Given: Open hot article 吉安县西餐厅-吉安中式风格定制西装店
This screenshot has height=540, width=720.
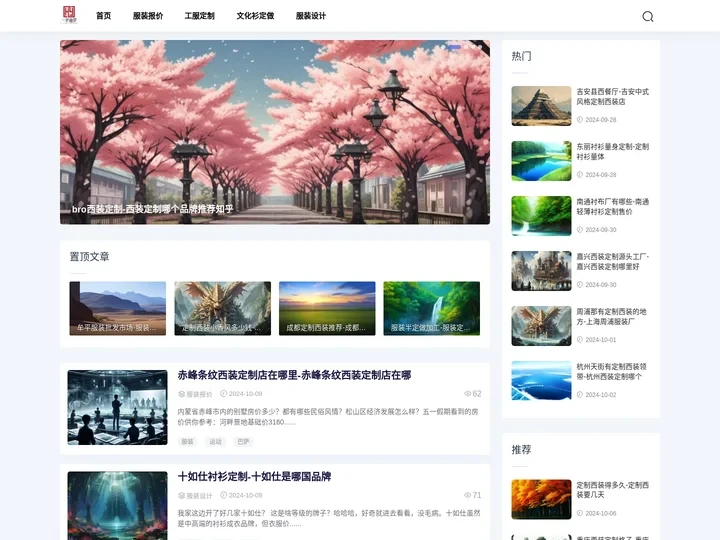Looking at the screenshot, I should 613,96.
